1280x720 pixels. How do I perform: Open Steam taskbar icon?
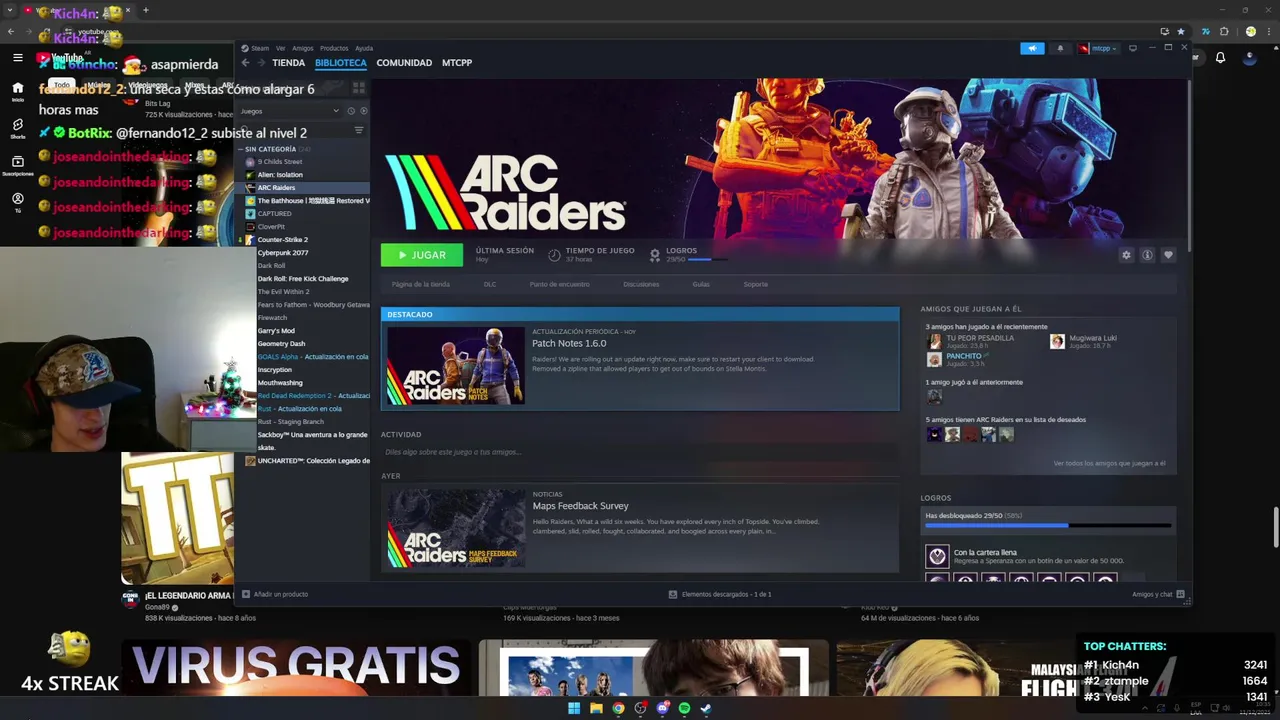706,708
